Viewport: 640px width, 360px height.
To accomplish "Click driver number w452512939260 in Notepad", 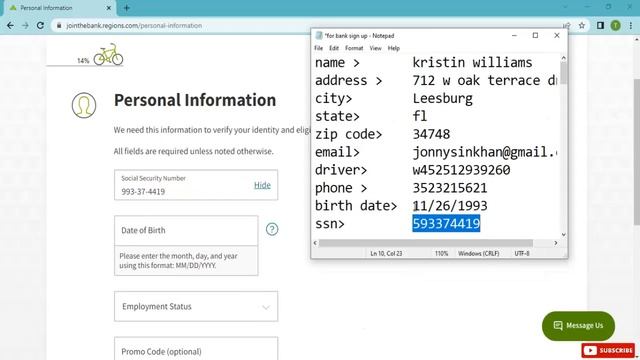I will 461,170.
